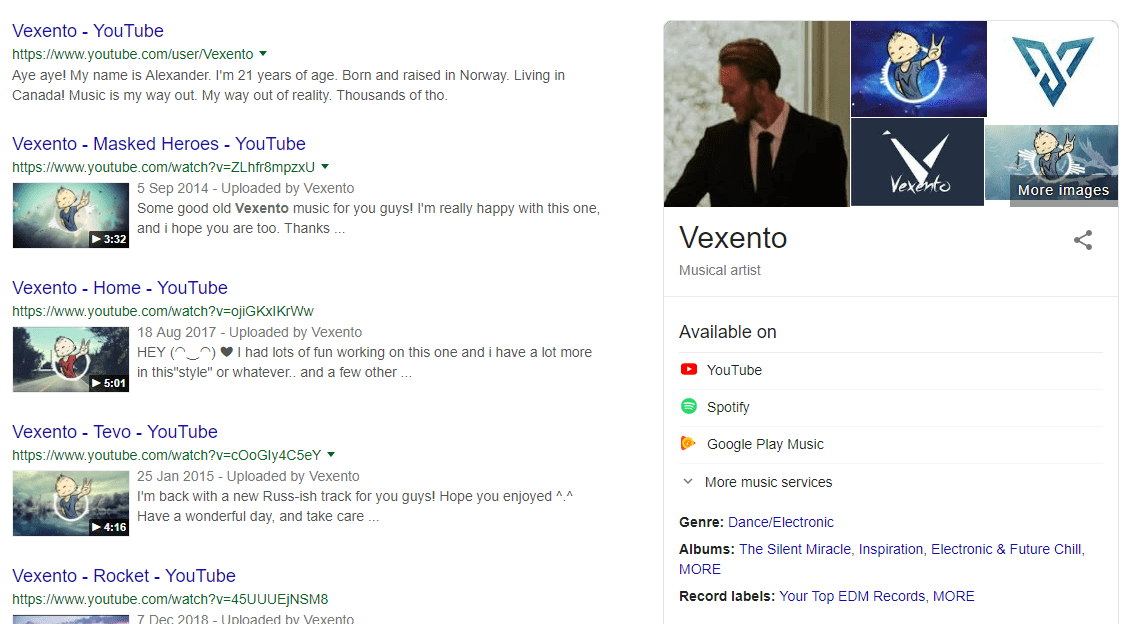View the photo of man in suit
This screenshot has height=624, width=1134.
coord(756,114)
